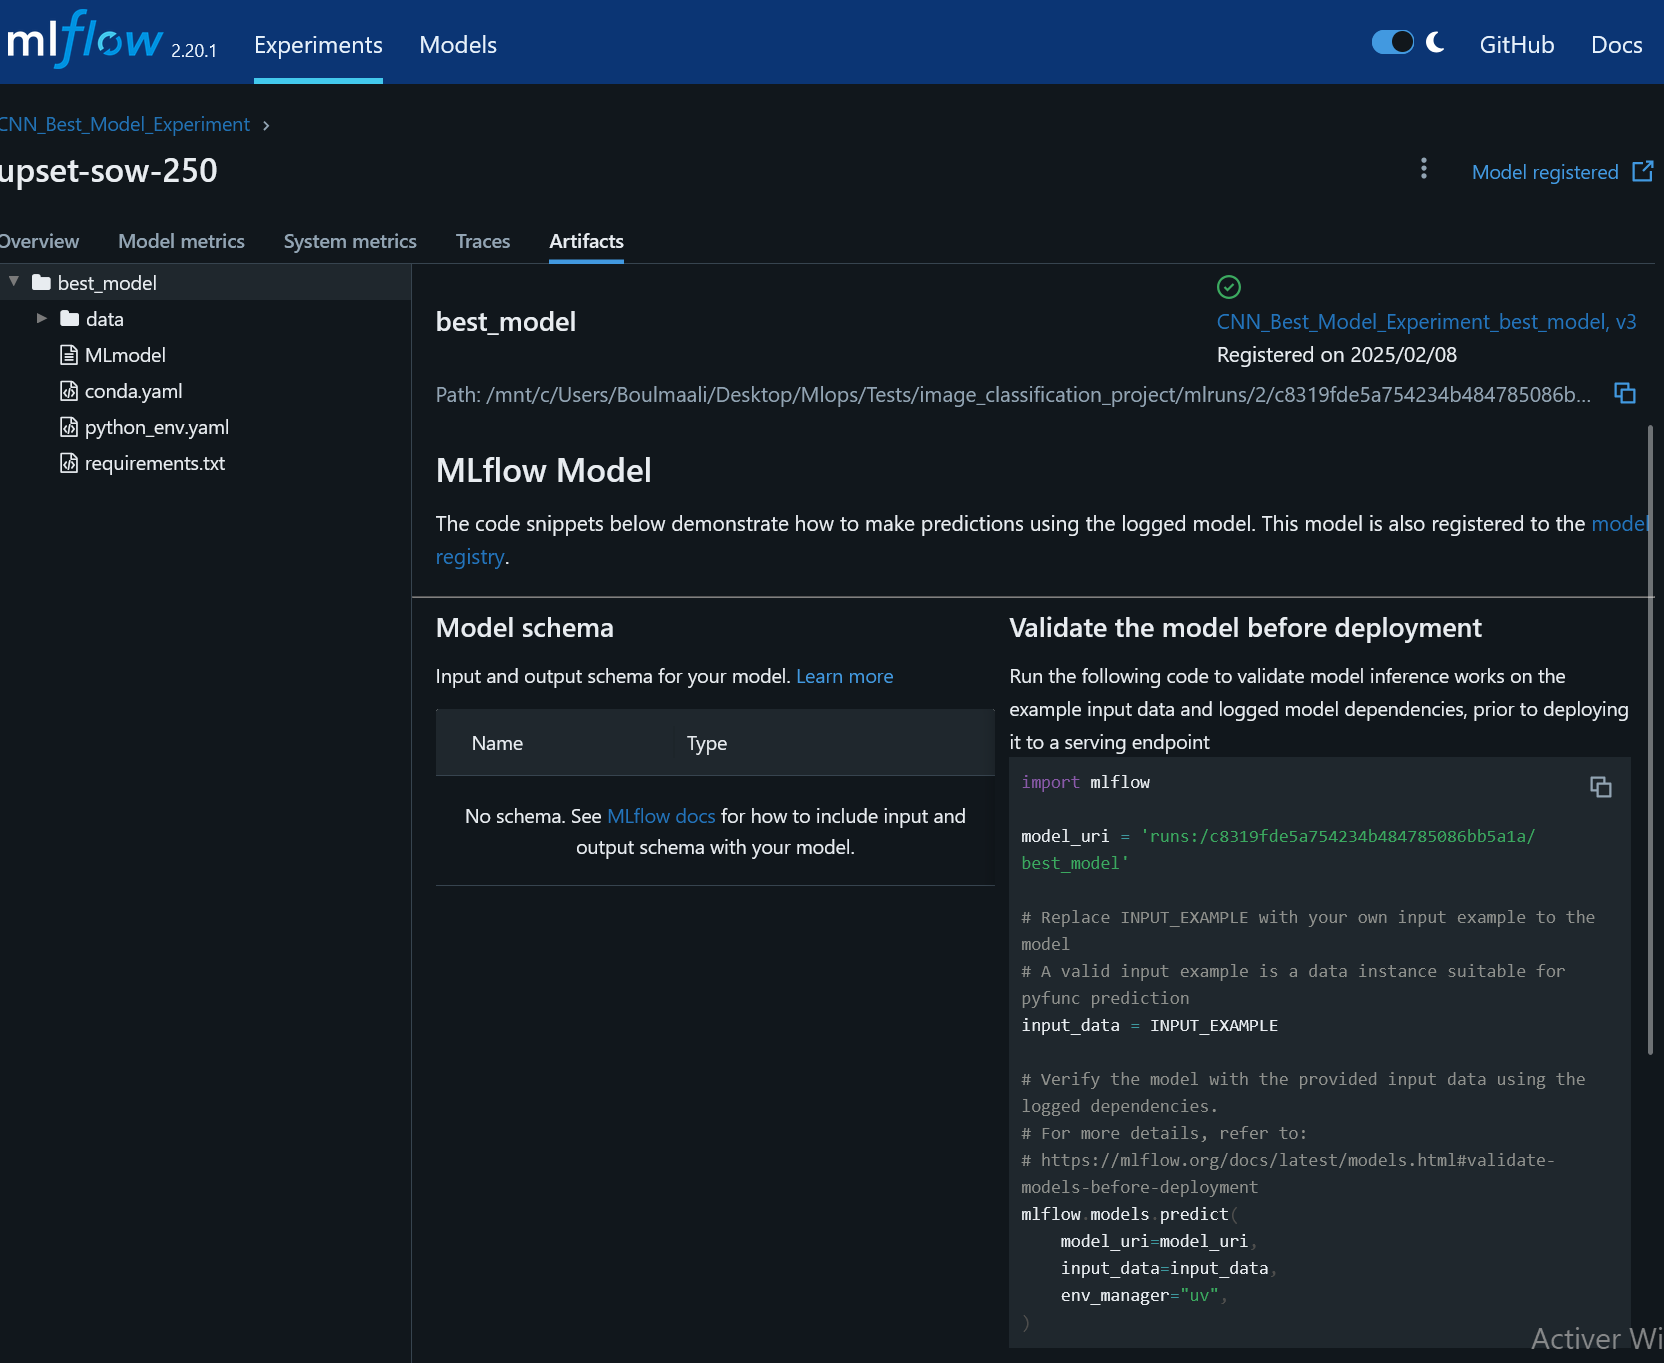Open CNN_Best_Model_Experiment_best_model, v3 link
The height and width of the screenshot is (1363, 1664).
click(1426, 322)
